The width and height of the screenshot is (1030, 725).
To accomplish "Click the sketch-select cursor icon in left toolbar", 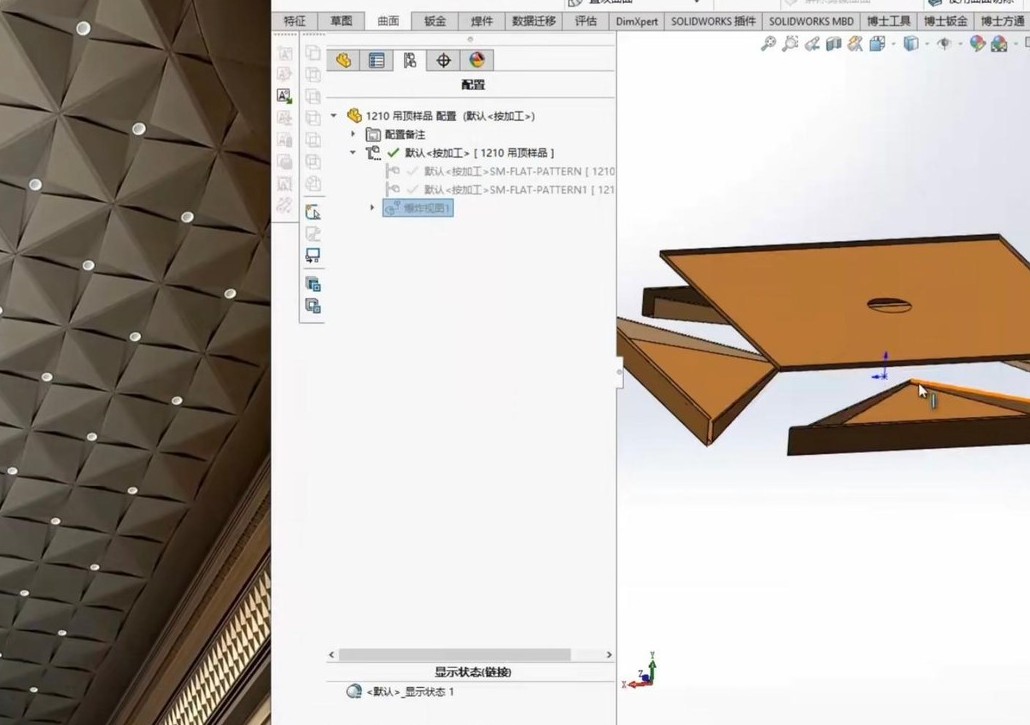I will point(313,212).
